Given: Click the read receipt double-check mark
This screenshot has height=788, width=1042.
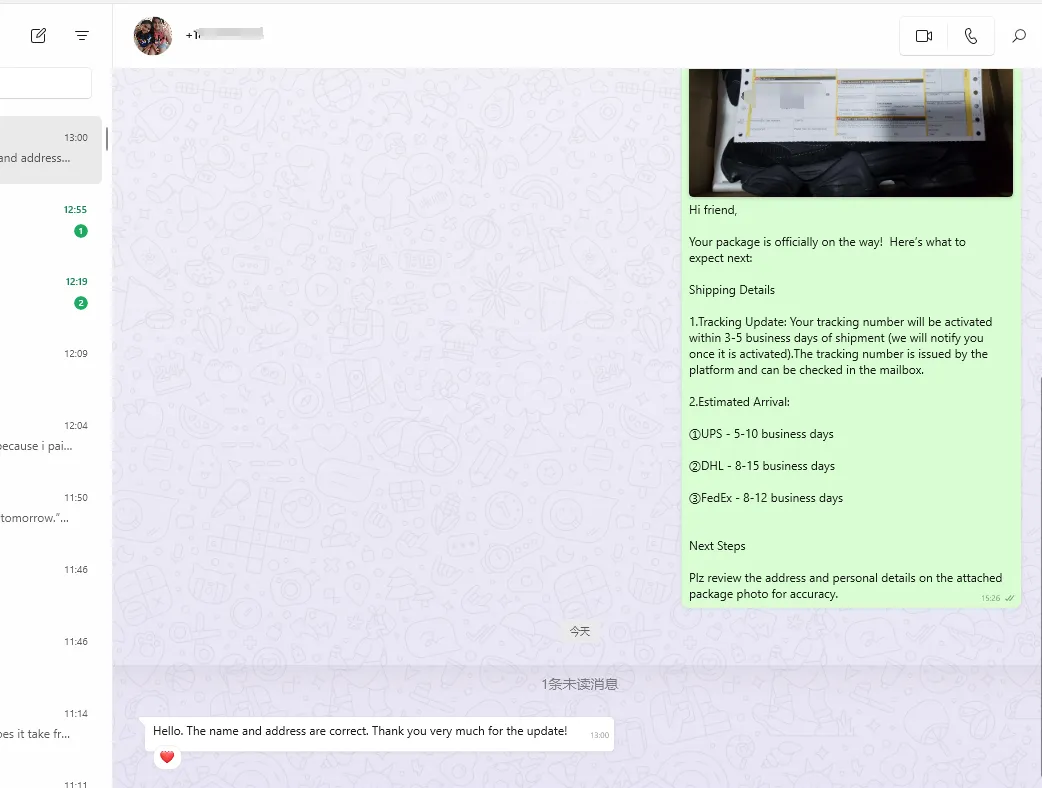Looking at the screenshot, I should (1009, 598).
